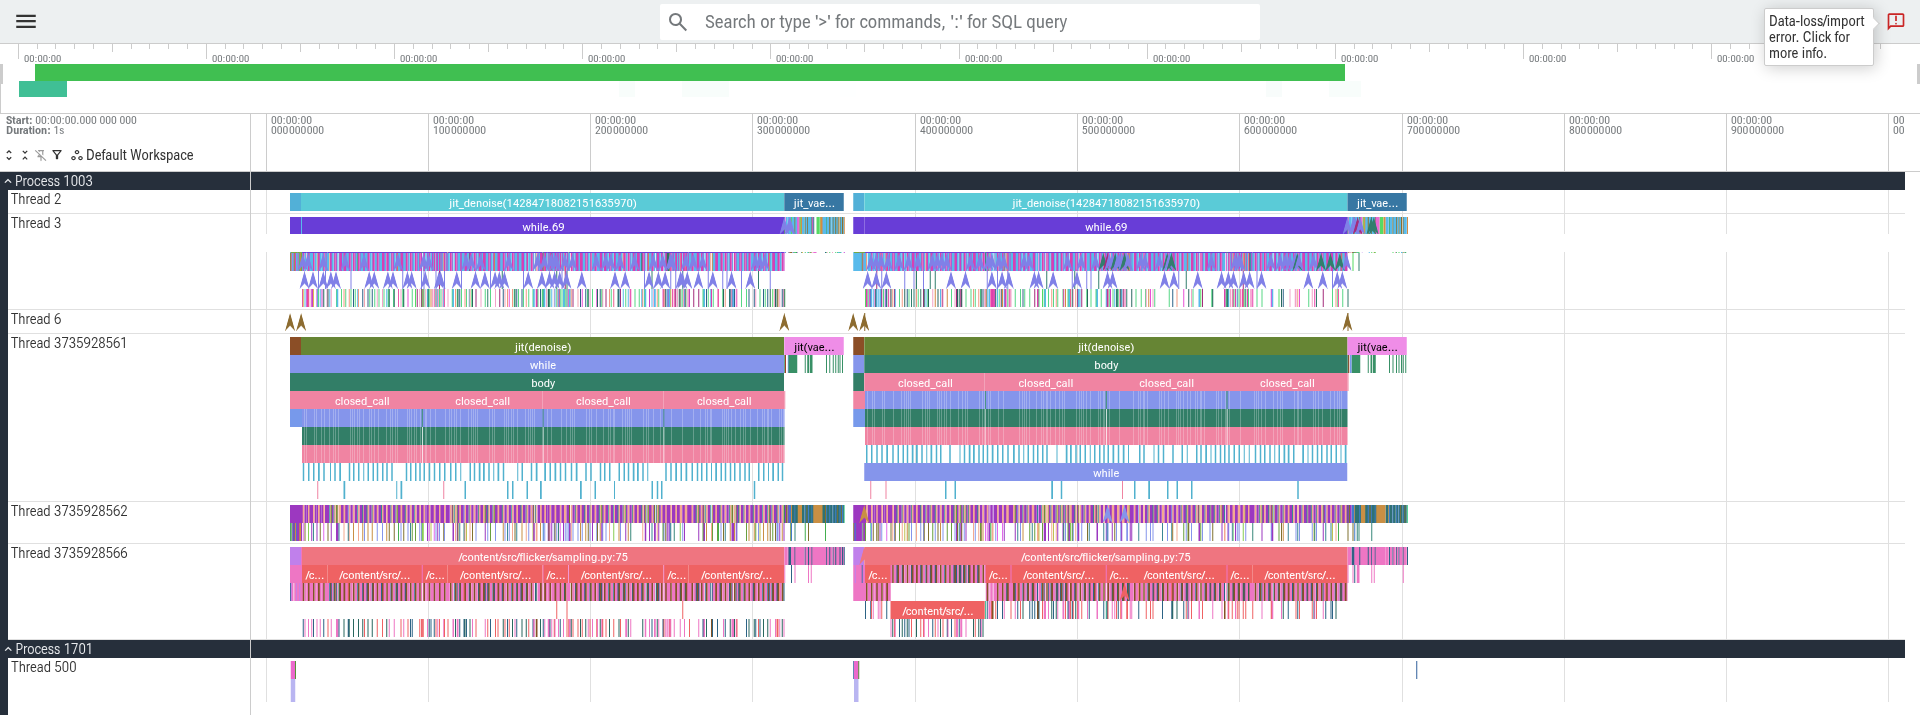The width and height of the screenshot is (1920, 715).
Task: Select the Thread 2 track label
Action: [x=36, y=199]
